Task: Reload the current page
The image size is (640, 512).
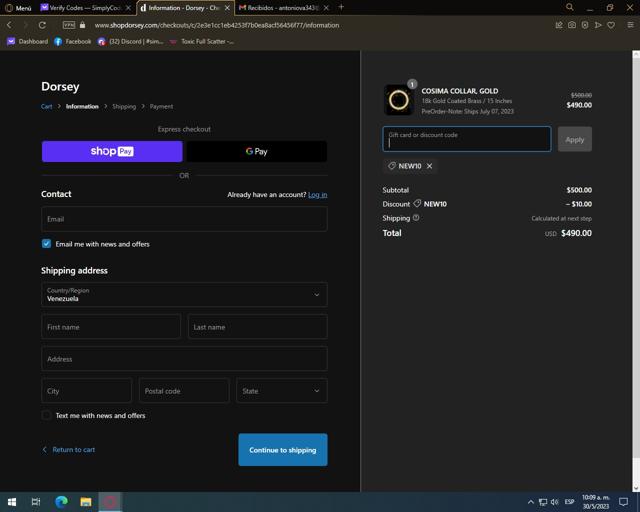Action: pos(42,25)
